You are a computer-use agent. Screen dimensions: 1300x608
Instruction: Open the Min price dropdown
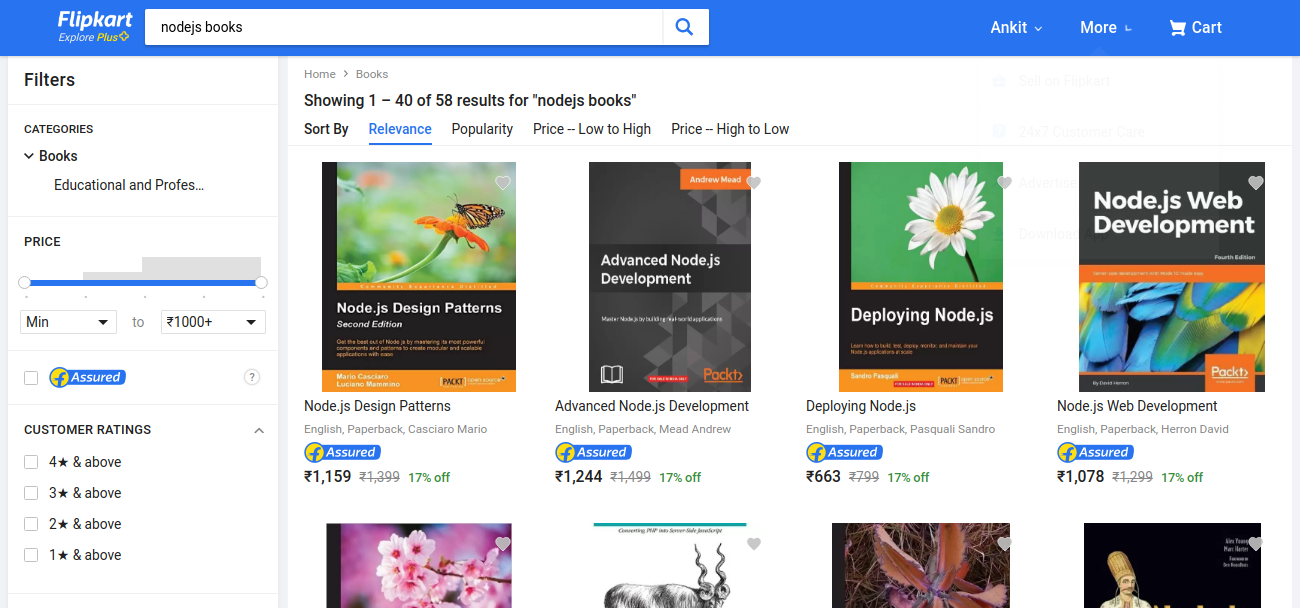68,322
